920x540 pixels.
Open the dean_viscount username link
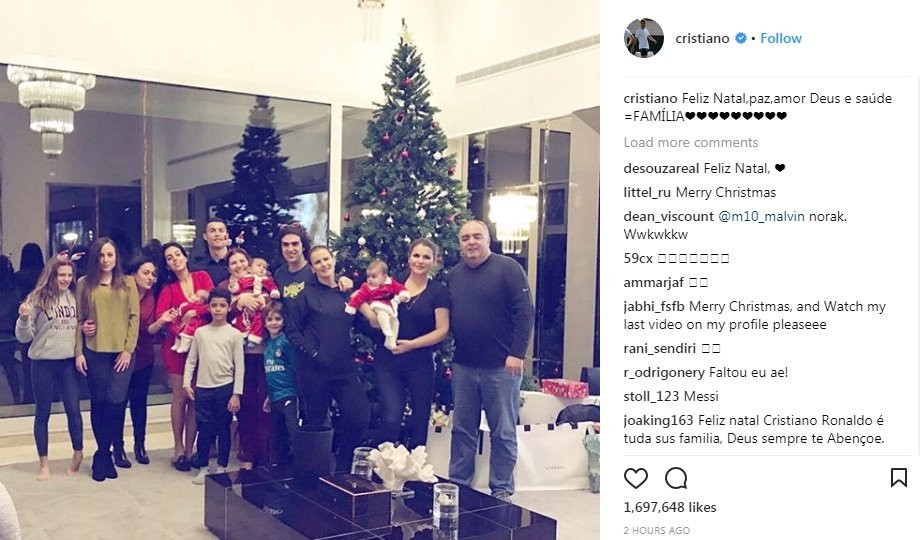coord(668,217)
